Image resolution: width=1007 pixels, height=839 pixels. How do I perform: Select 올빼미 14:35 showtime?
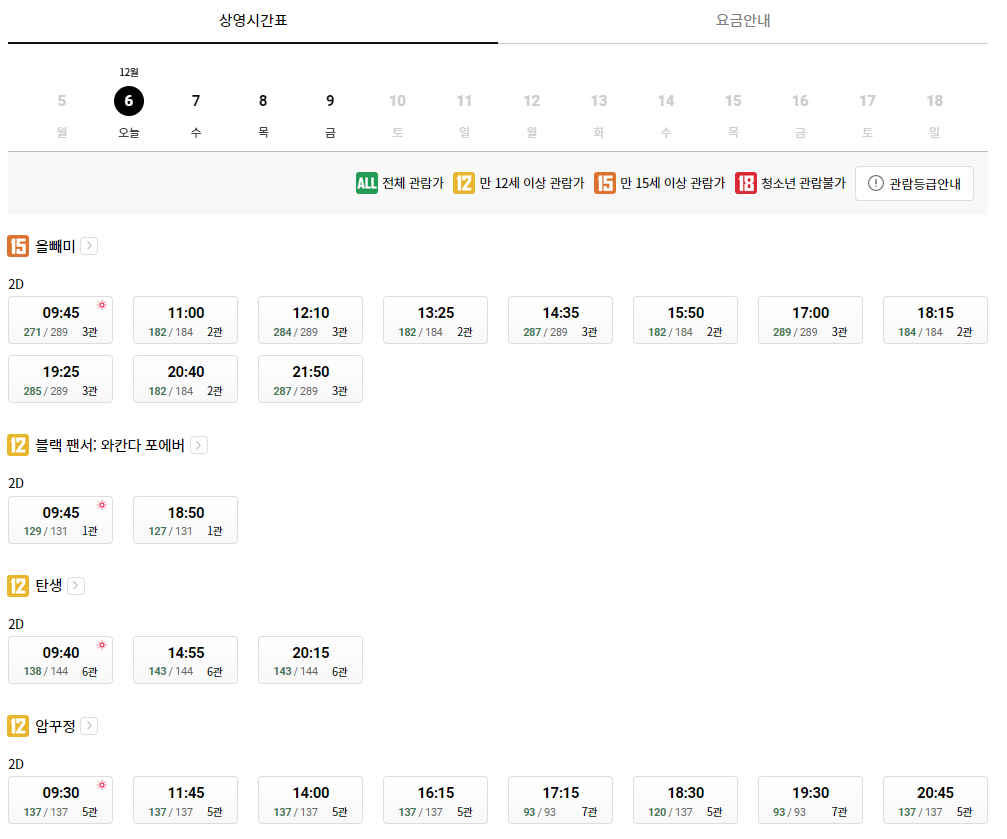point(561,320)
